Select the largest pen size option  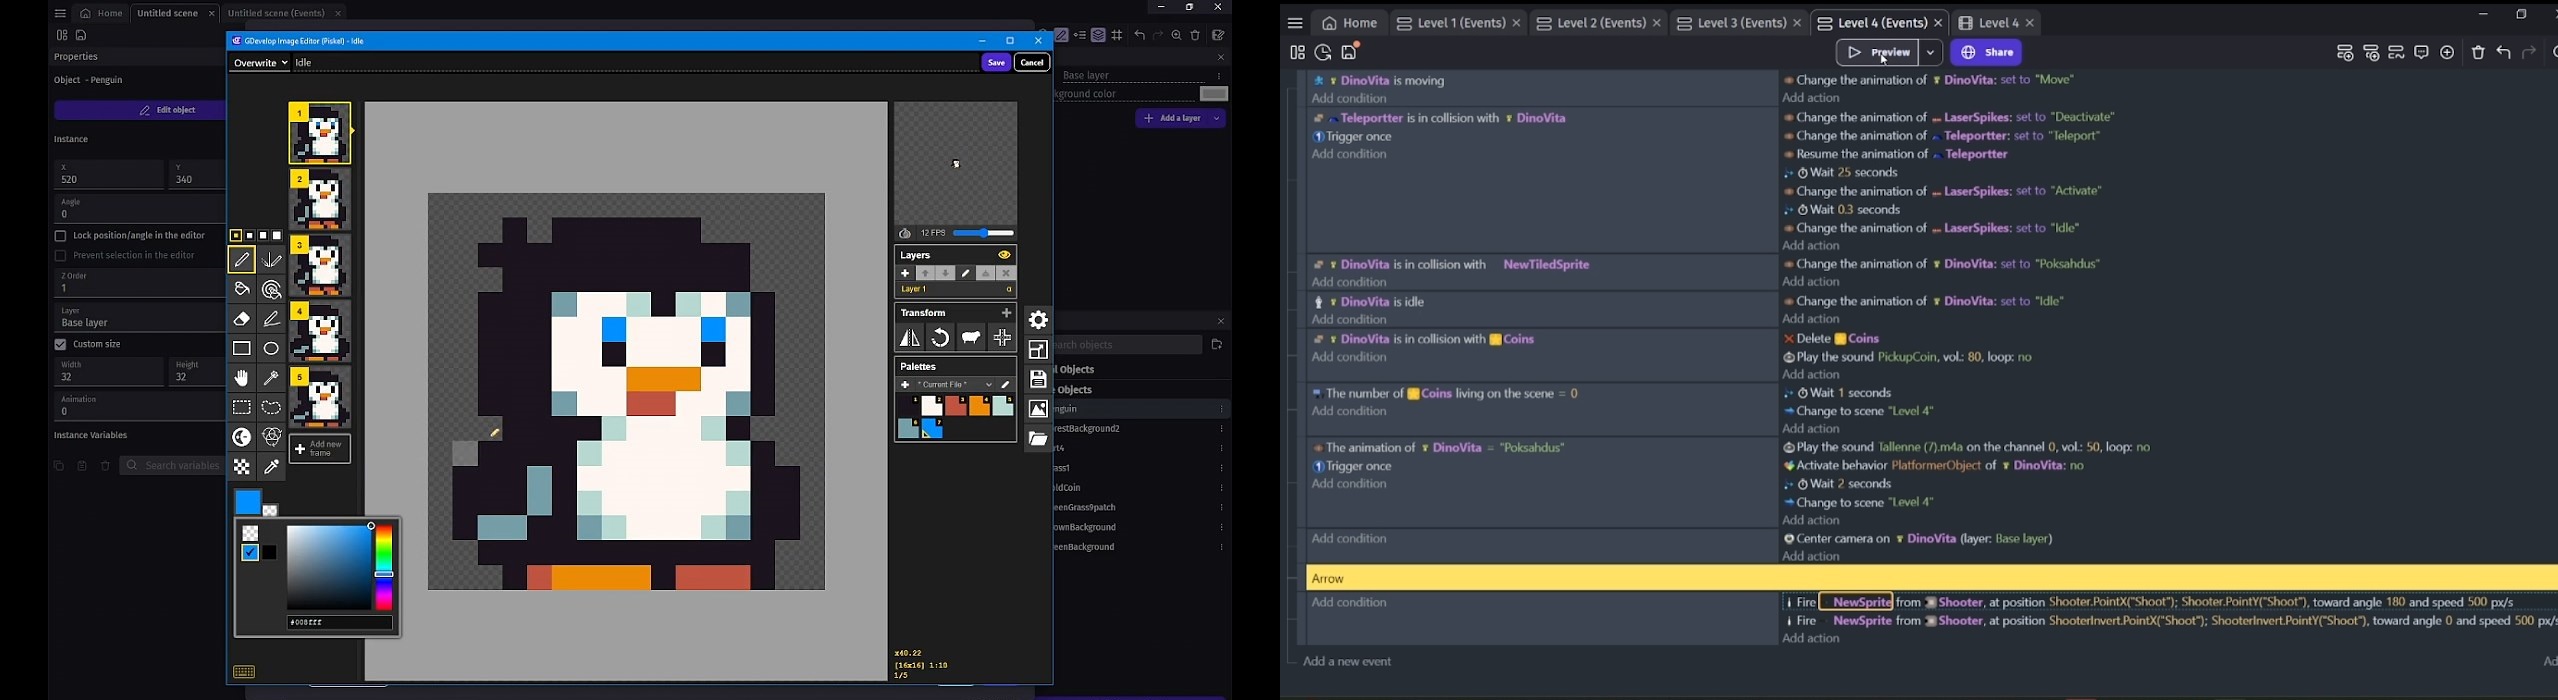[278, 236]
